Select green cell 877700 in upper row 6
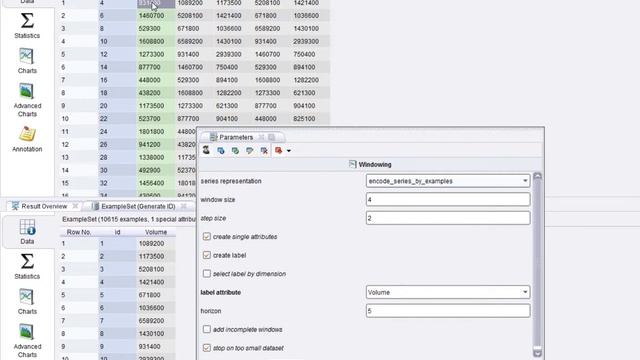This screenshot has height=360, width=640. [156, 67]
